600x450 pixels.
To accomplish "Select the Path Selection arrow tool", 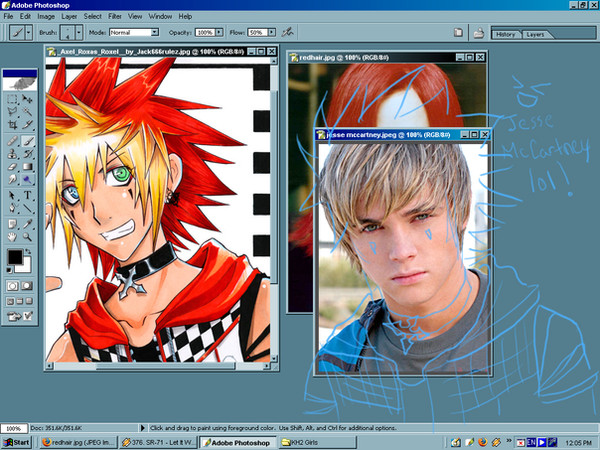I will pyautogui.click(x=12, y=196).
